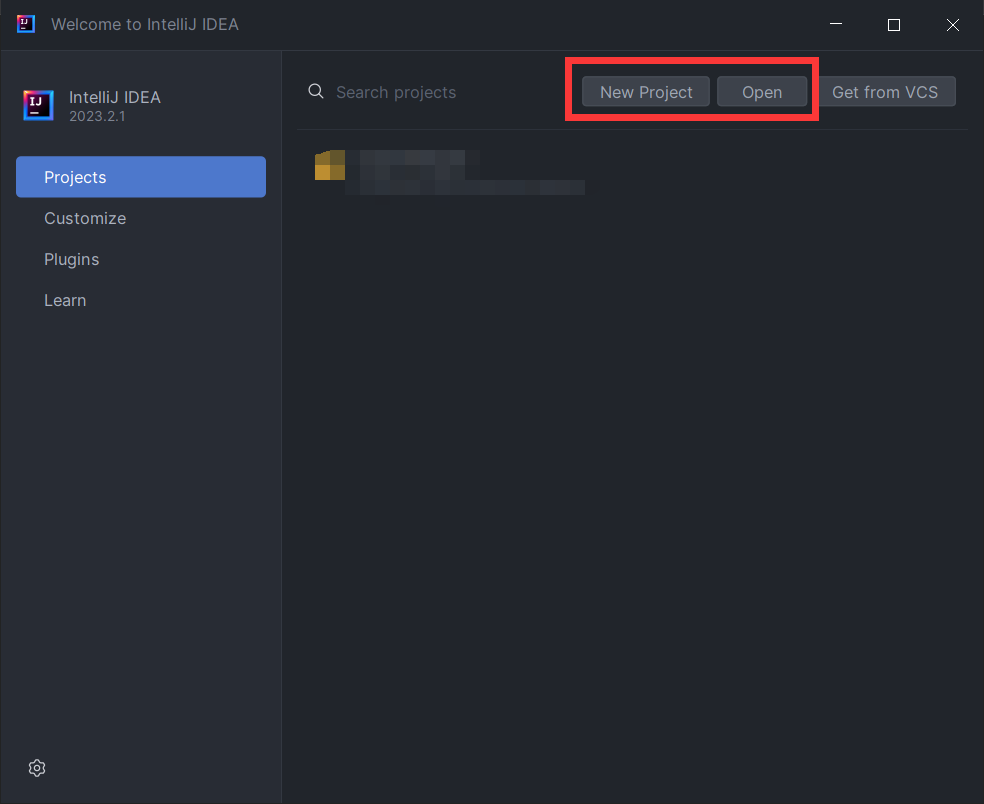Screen dimensions: 984x804
Task: Click the IntelliJ icon in title bar
Action: (x=24, y=24)
